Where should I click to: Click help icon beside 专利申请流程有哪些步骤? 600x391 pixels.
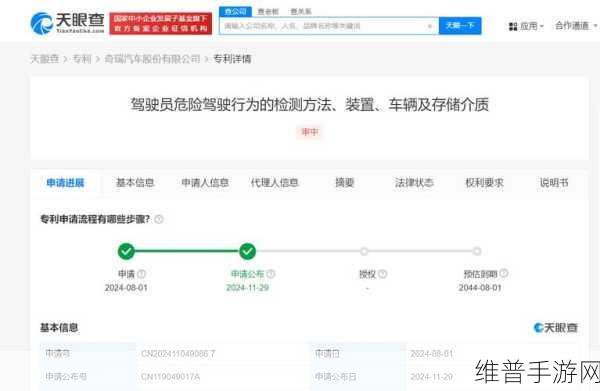159,219
